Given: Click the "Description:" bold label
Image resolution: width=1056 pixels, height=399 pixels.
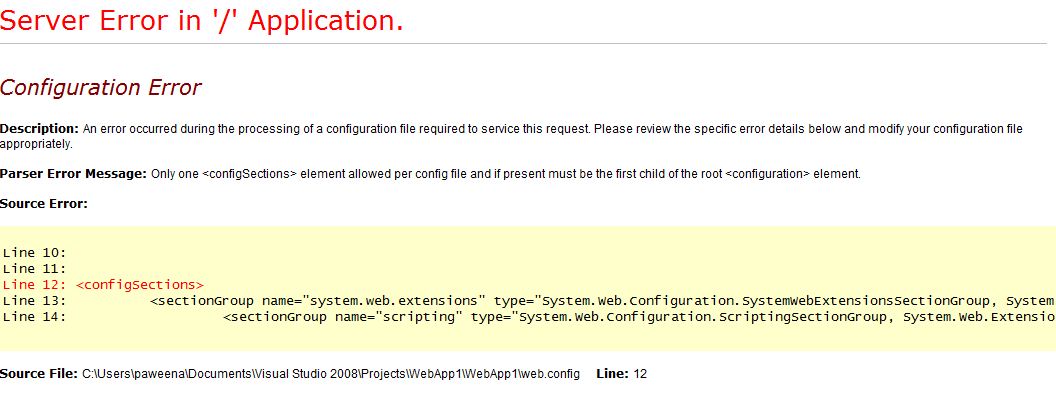Looking at the screenshot, I should (40, 129).
